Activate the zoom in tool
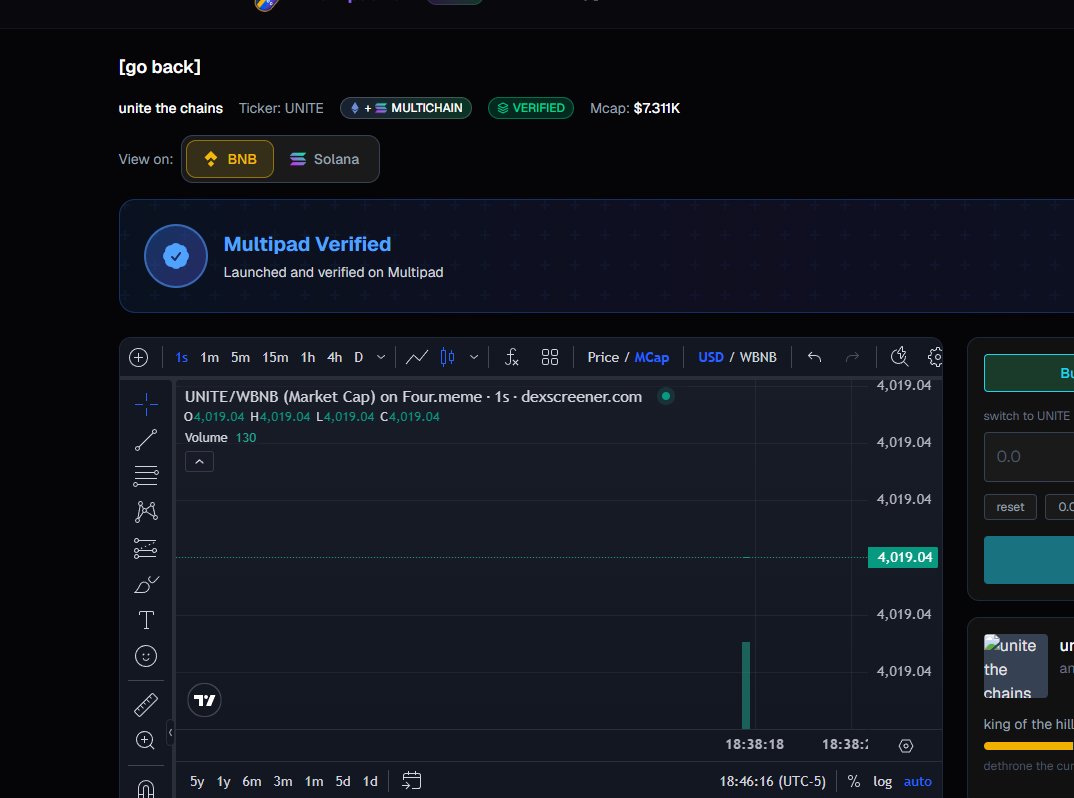This screenshot has width=1074, height=798. point(146,740)
